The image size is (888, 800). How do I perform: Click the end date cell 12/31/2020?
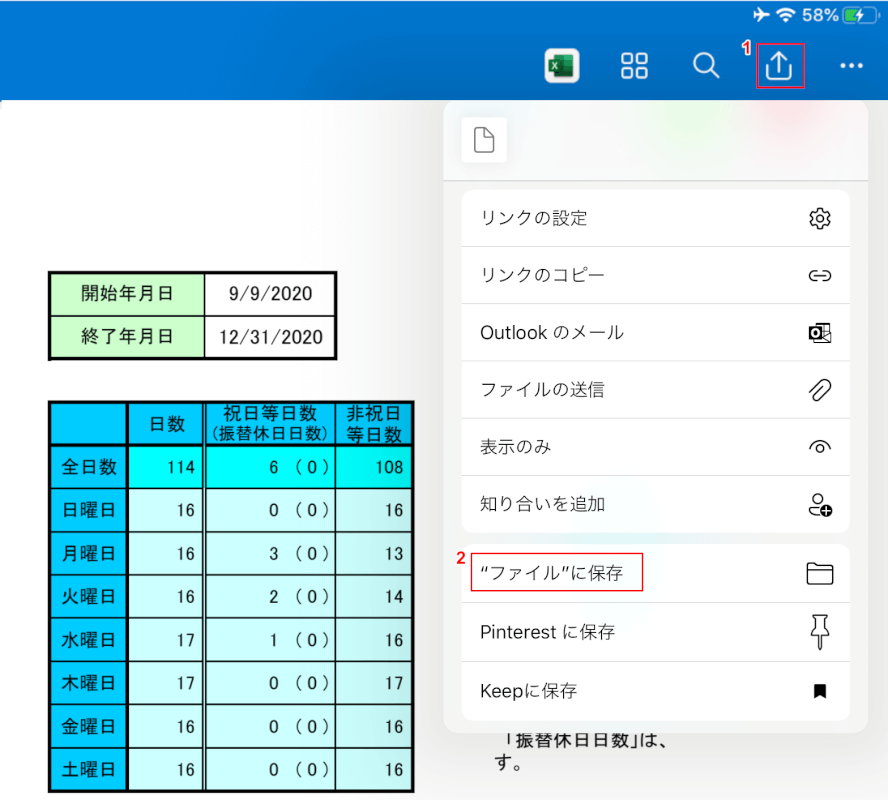click(270, 337)
